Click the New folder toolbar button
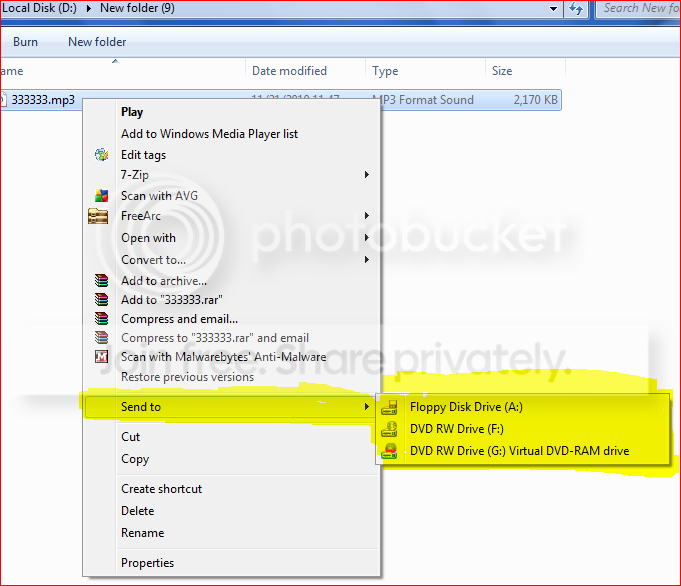Screen dimensions: 681x586 tap(97, 42)
